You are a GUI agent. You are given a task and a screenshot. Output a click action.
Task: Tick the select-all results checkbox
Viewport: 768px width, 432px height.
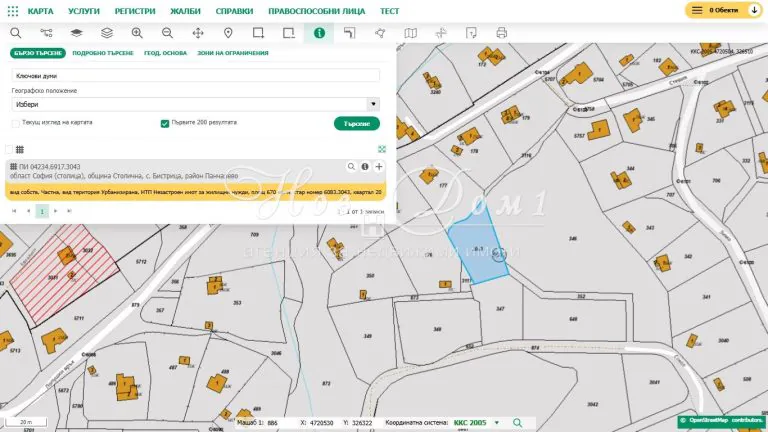click(x=8, y=149)
